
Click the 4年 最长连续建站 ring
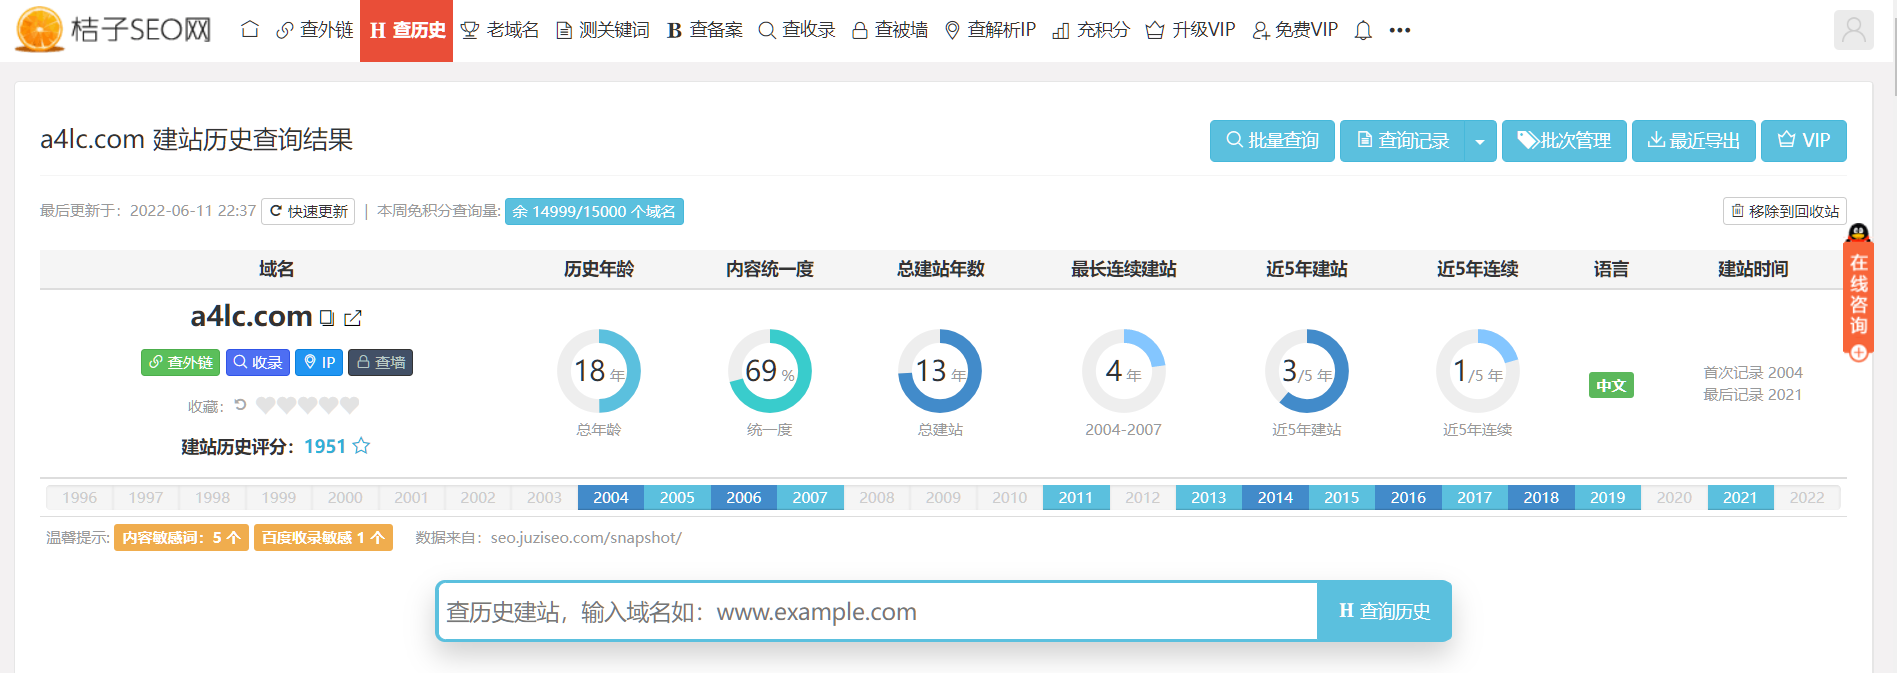(x=1124, y=371)
